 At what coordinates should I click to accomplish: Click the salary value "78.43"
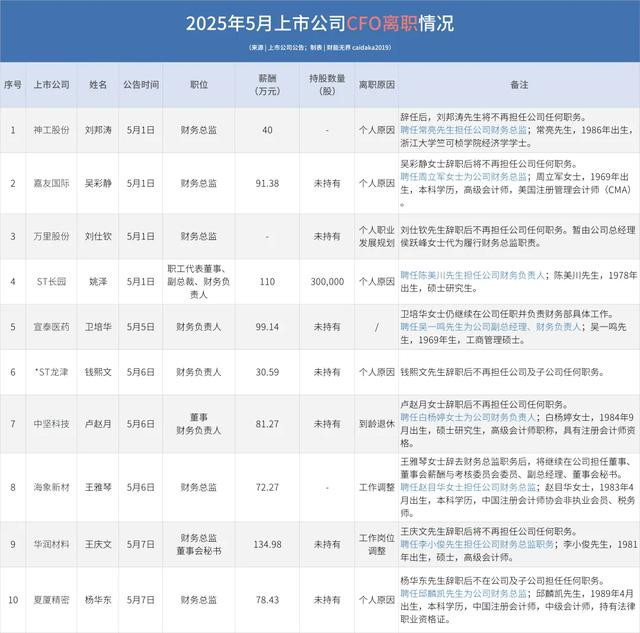tap(267, 600)
